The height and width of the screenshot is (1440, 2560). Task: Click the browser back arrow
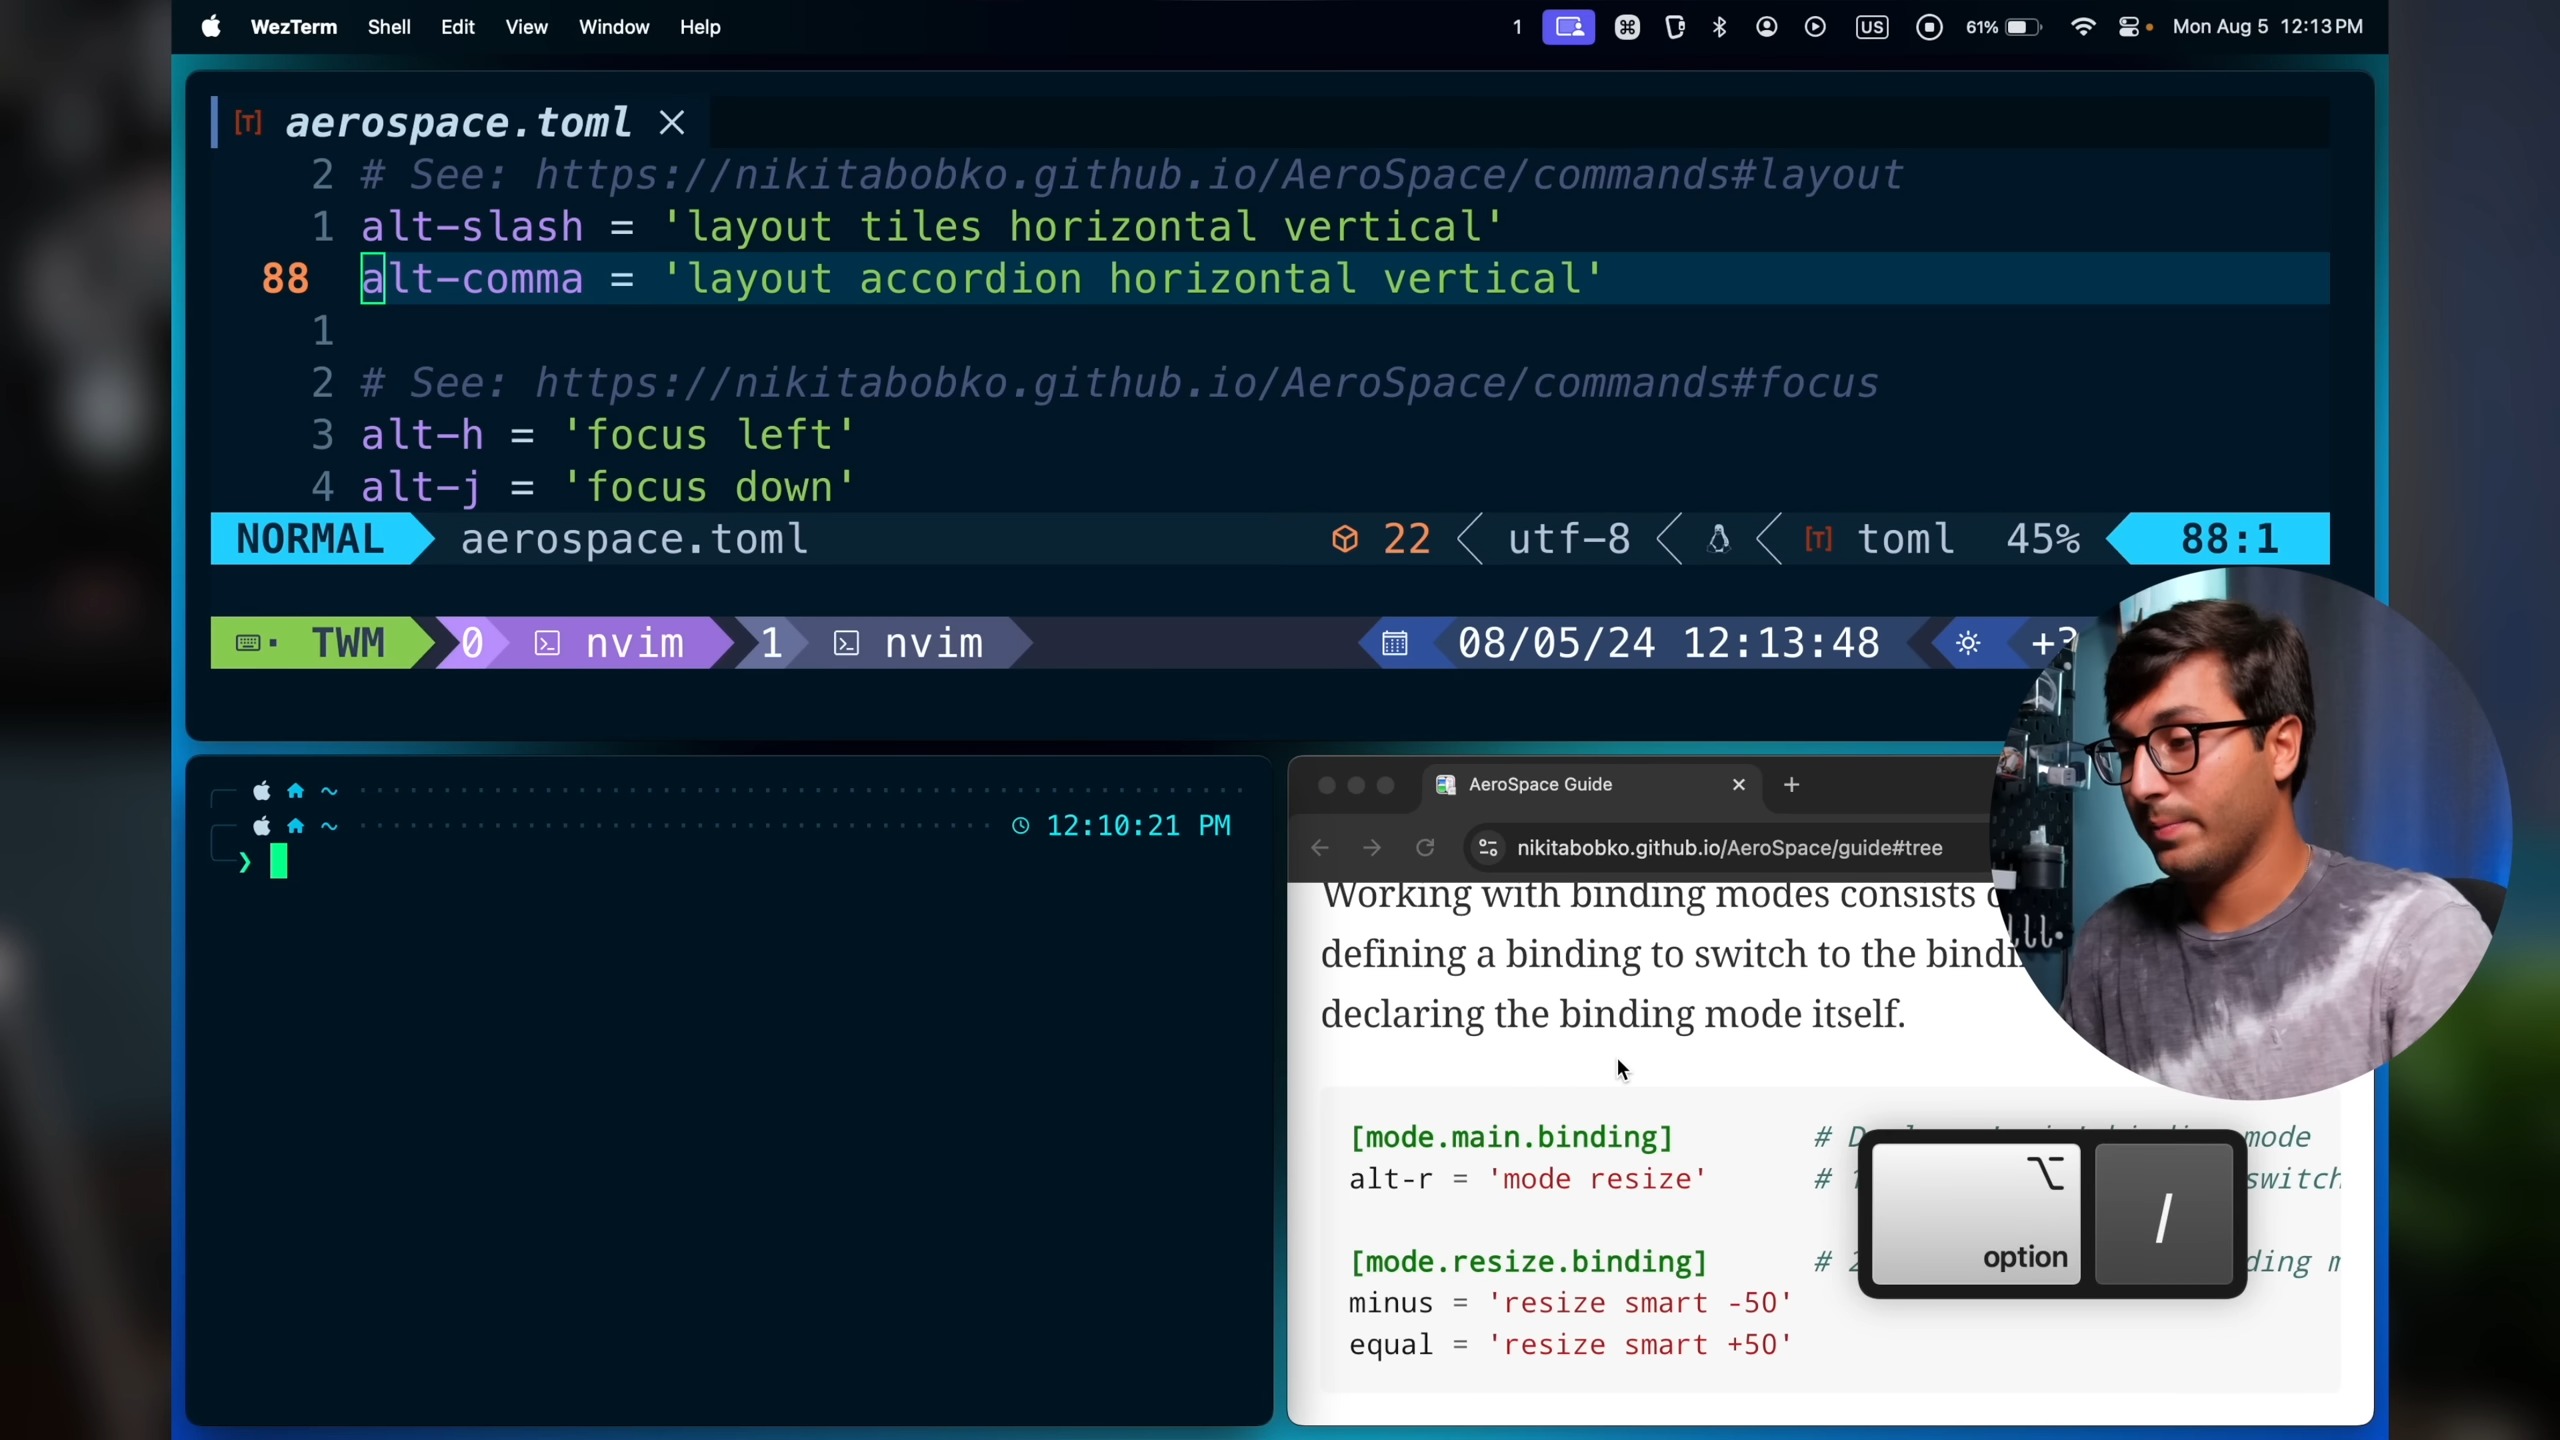pos(1320,848)
